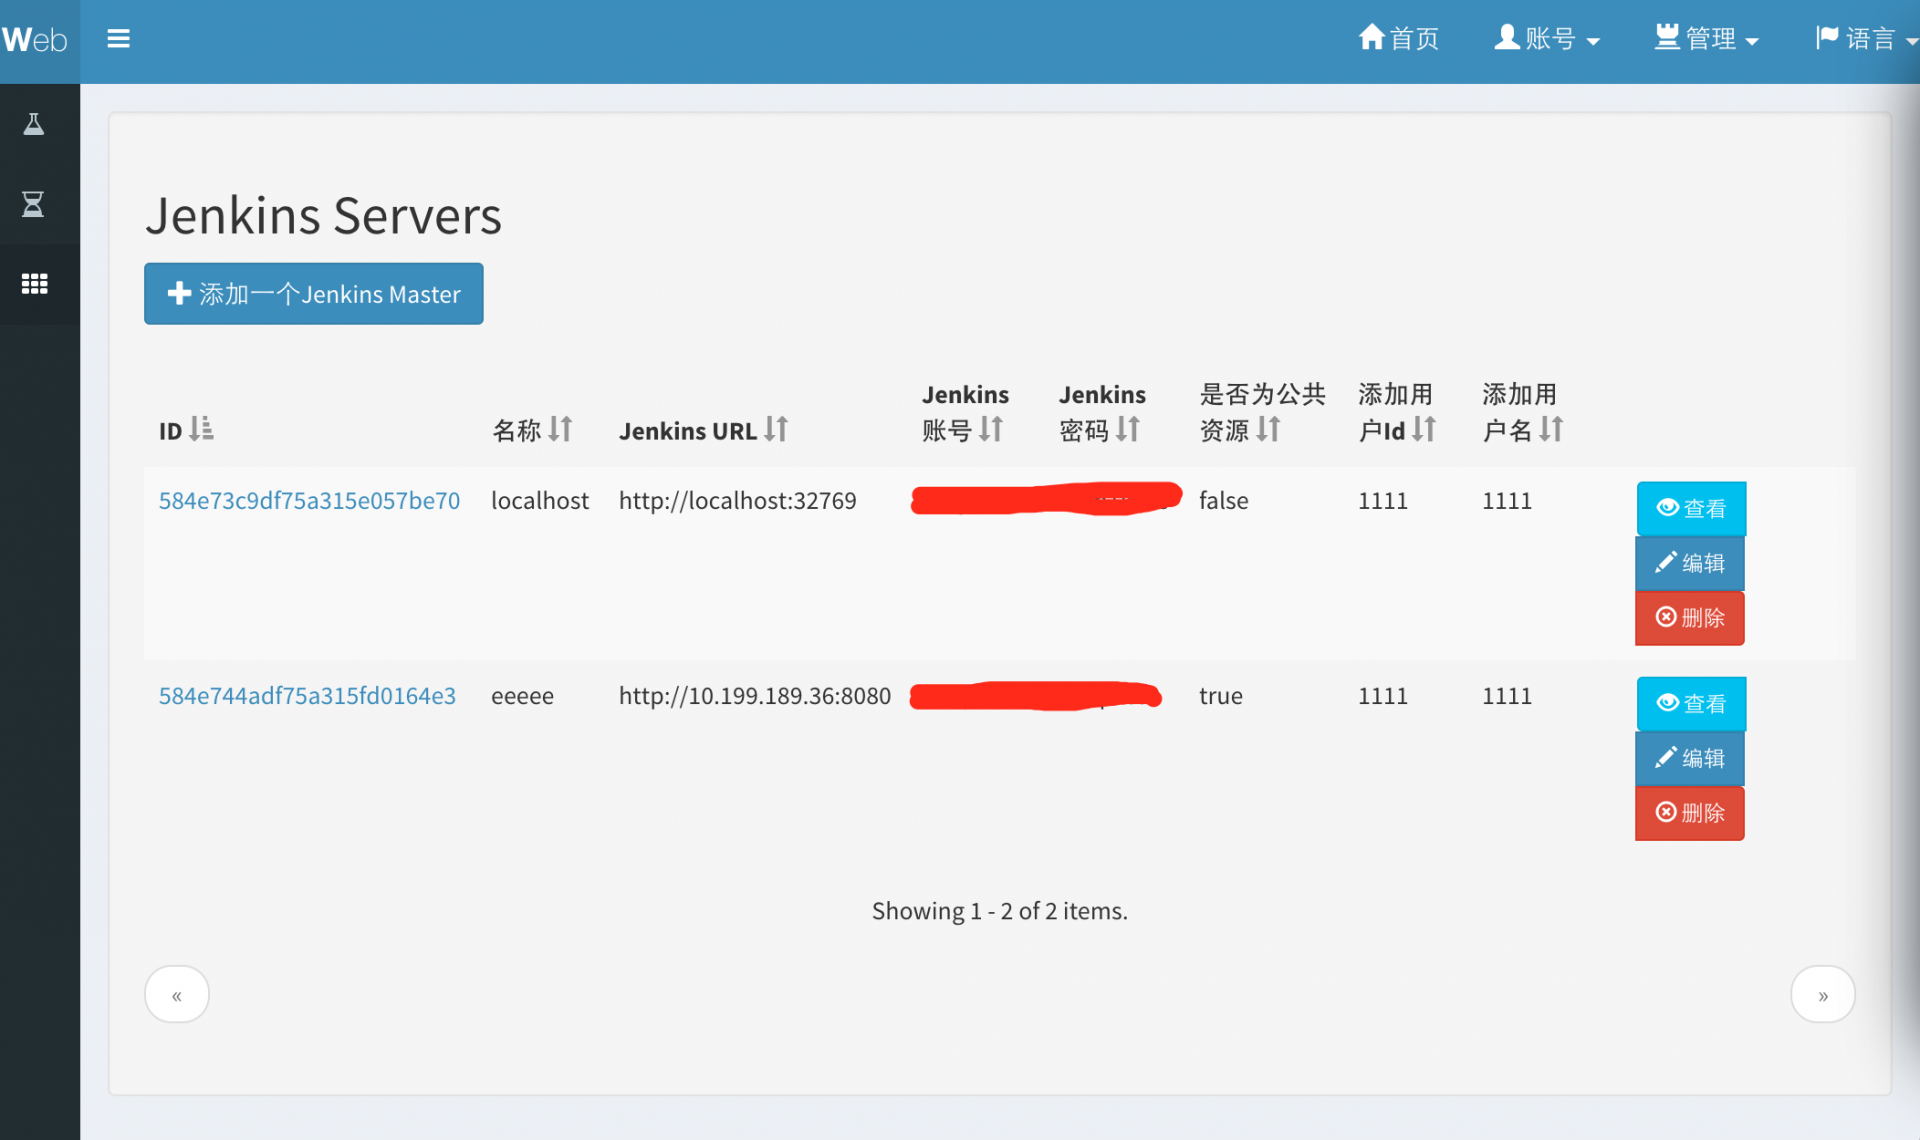The image size is (1920, 1140).
Task: Click http://localhost:32769 URL cell
Action: pyautogui.click(x=737, y=500)
